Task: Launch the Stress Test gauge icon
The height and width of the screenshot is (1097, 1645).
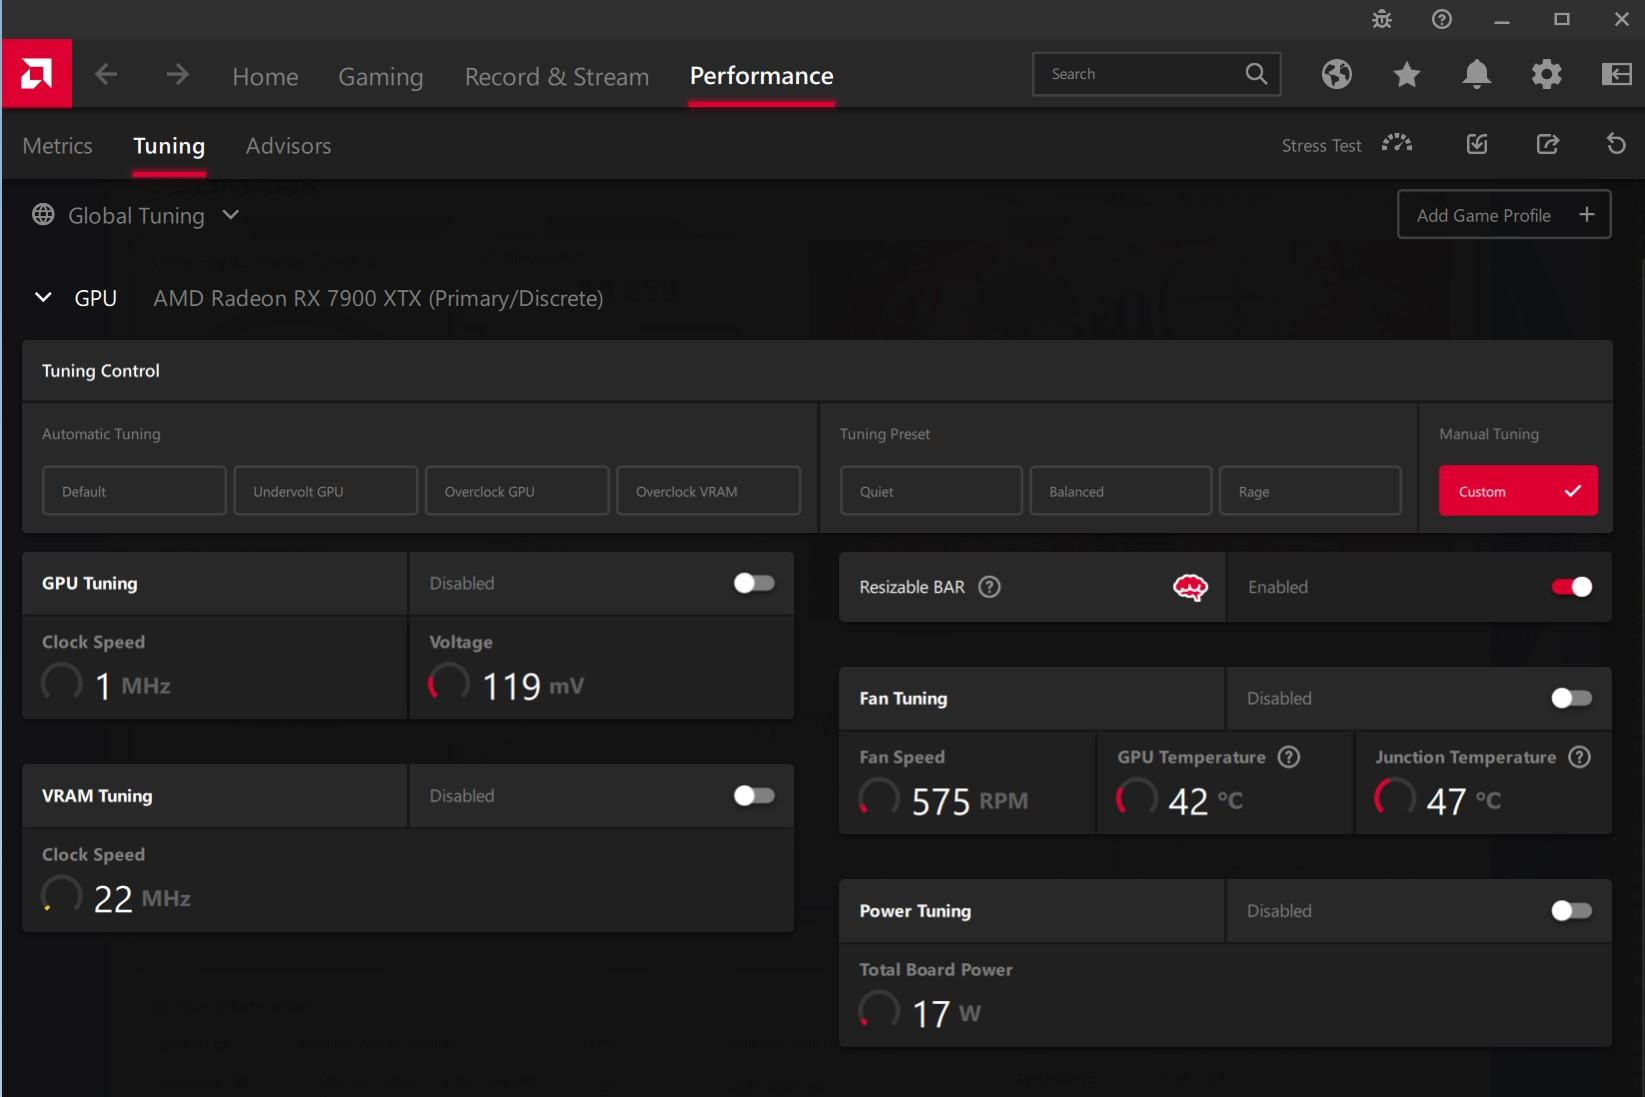Action: [x=1397, y=144]
